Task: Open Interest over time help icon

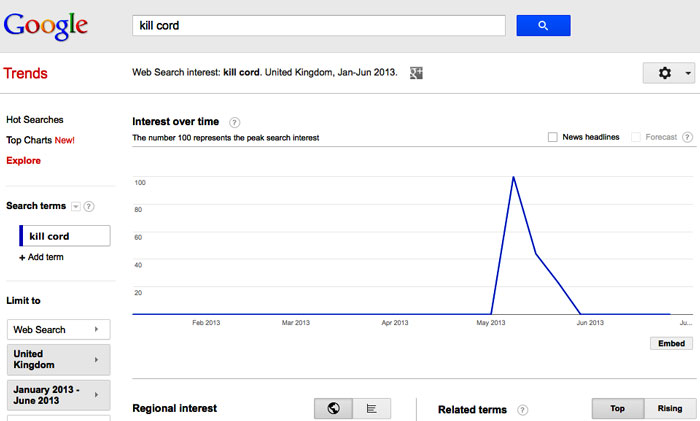Action: [234, 122]
